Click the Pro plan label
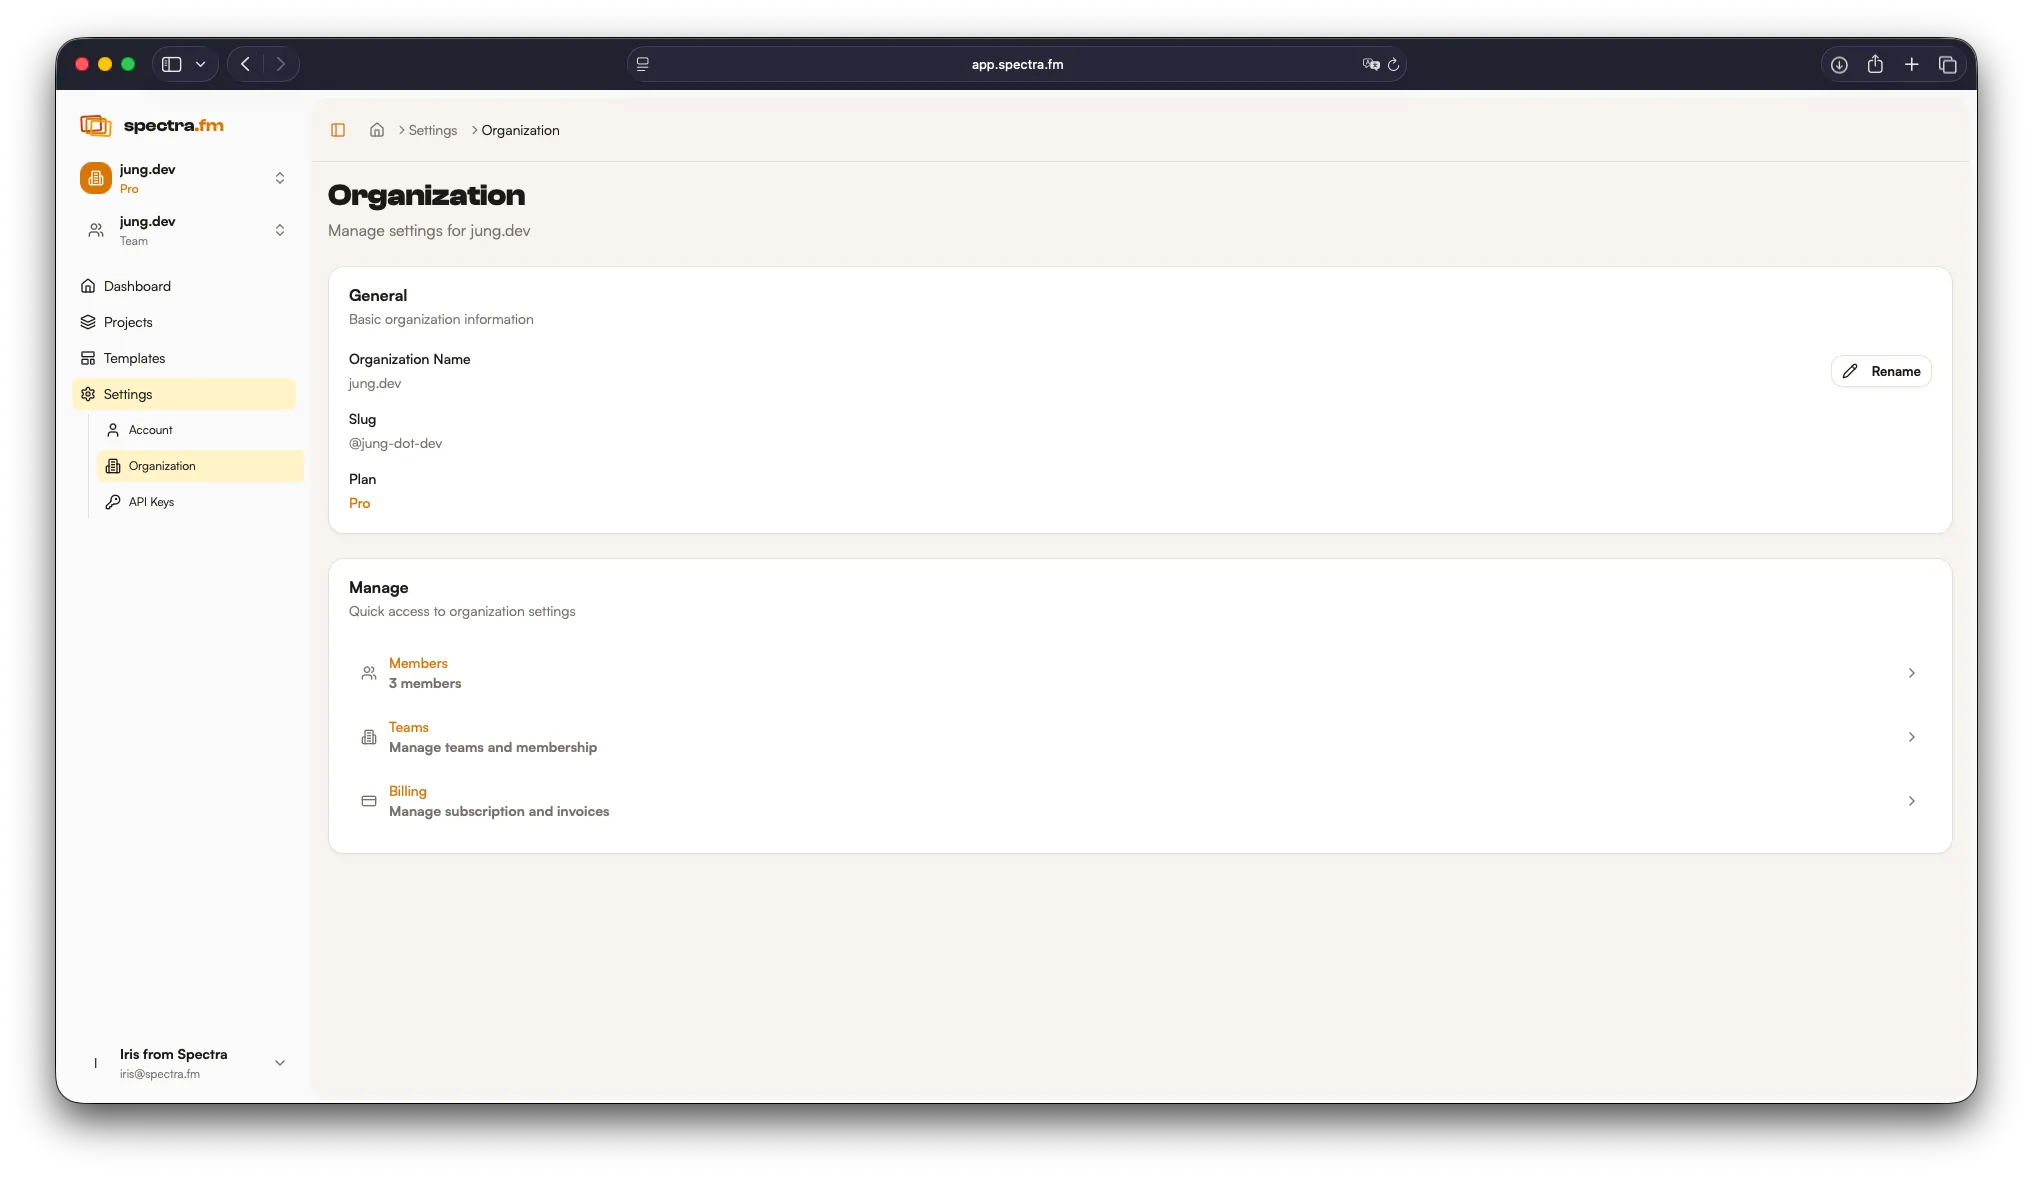The height and width of the screenshot is (1177, 2033). coord(360,504)
